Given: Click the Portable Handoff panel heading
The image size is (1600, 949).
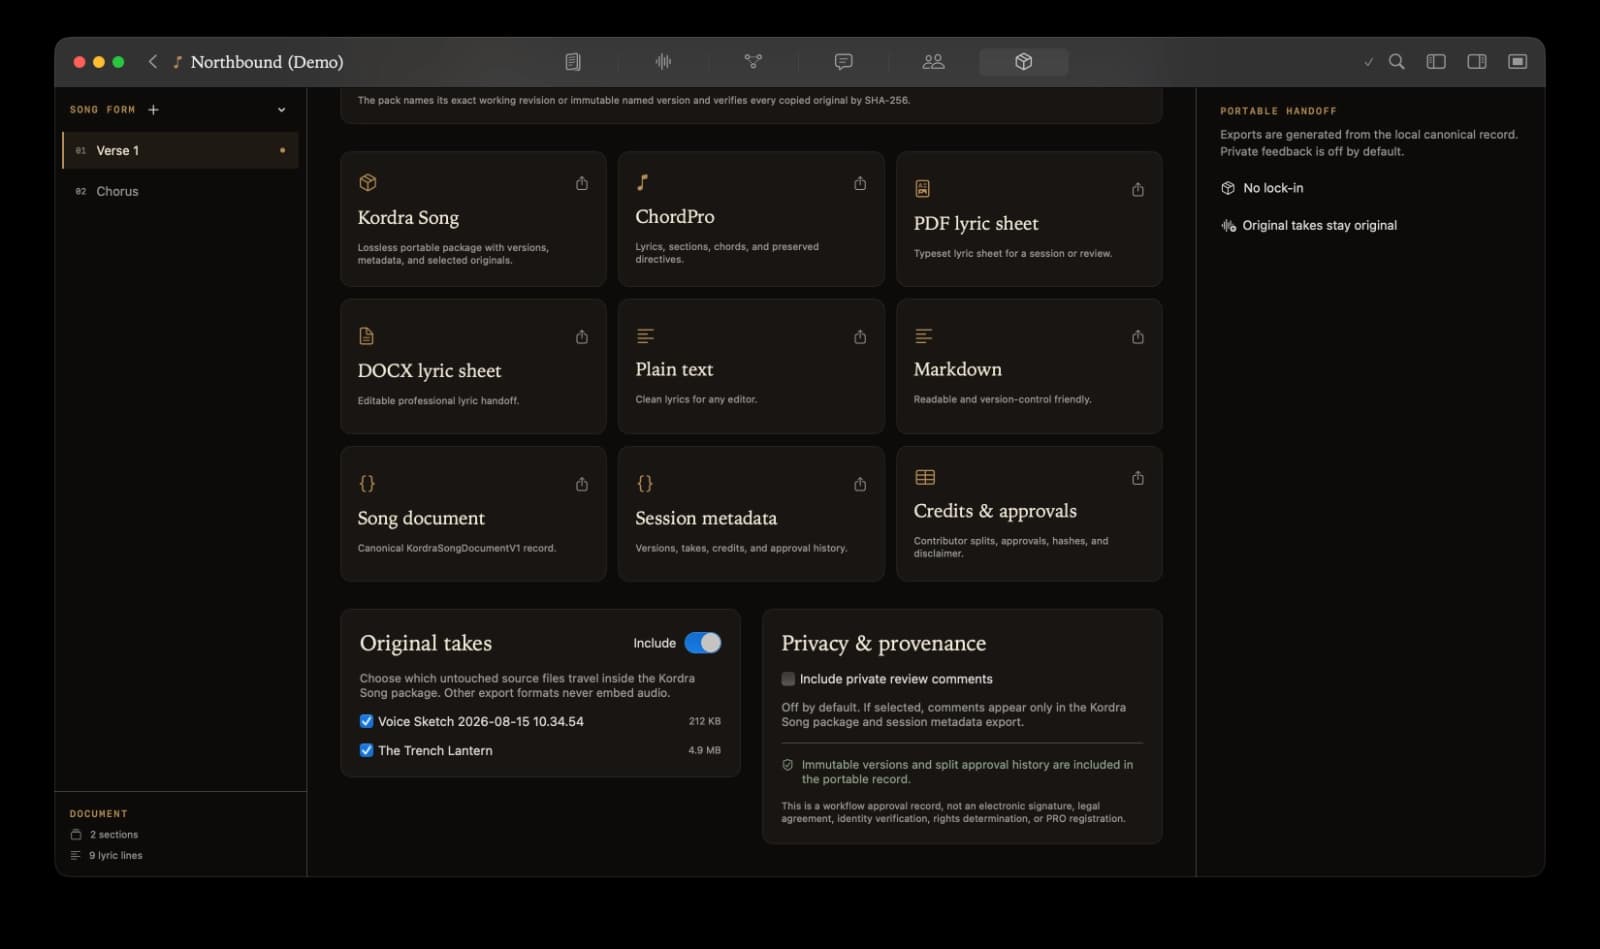Looking at the screenshot, I should (x=1278, y=111).
